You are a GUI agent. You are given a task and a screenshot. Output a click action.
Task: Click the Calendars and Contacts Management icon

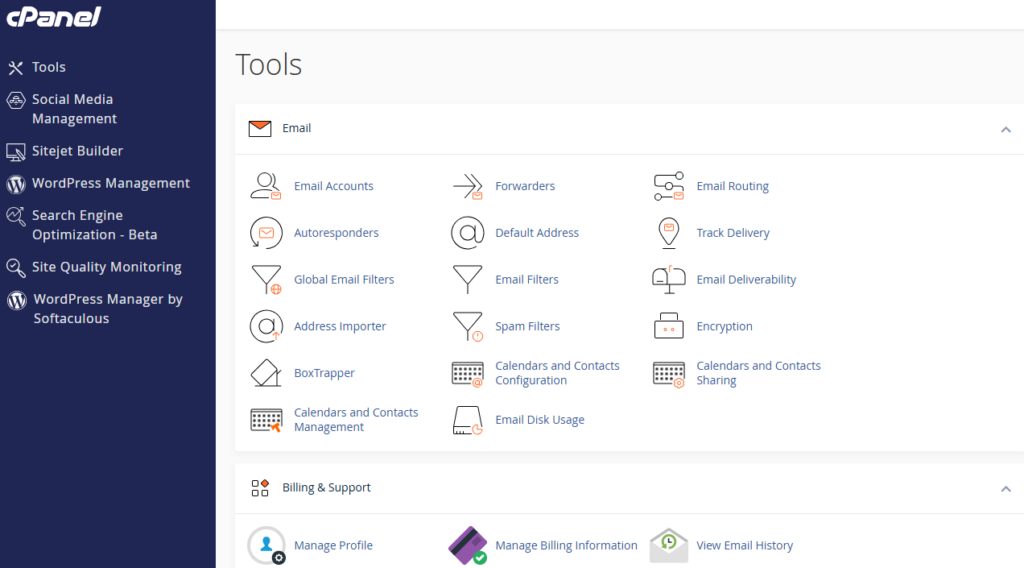point(266,420)
